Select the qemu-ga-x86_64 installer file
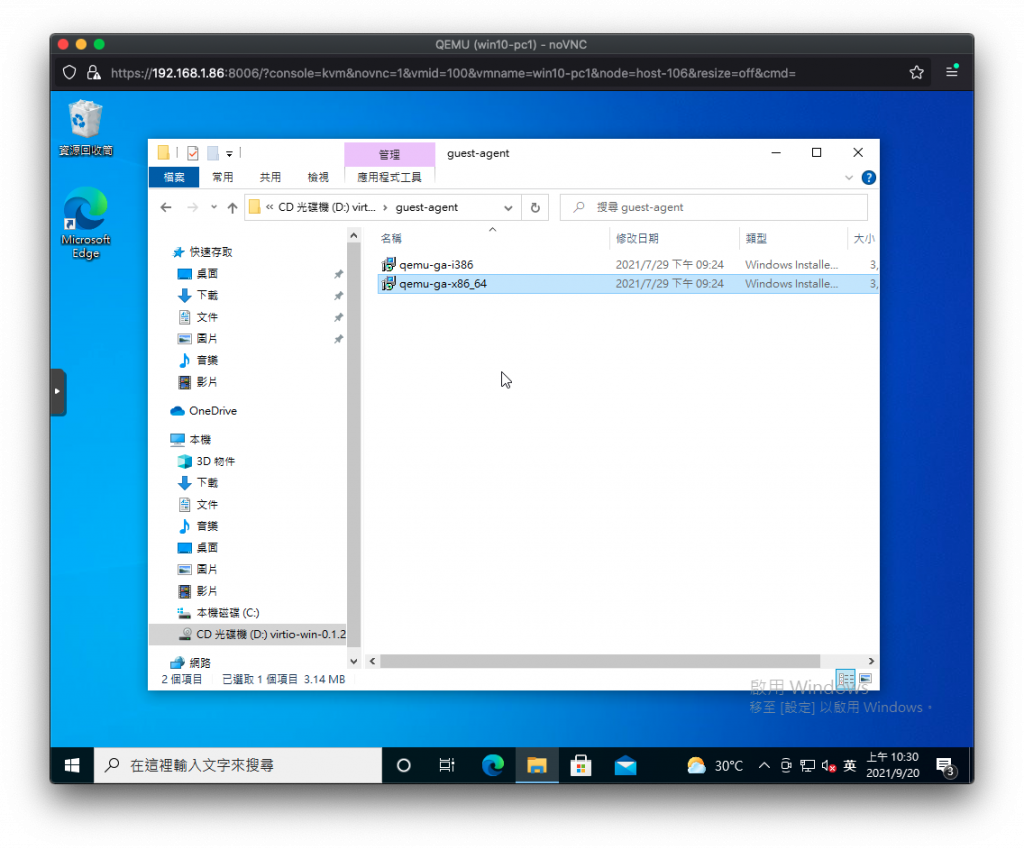 pyautogui.click(x=442, y=284)
